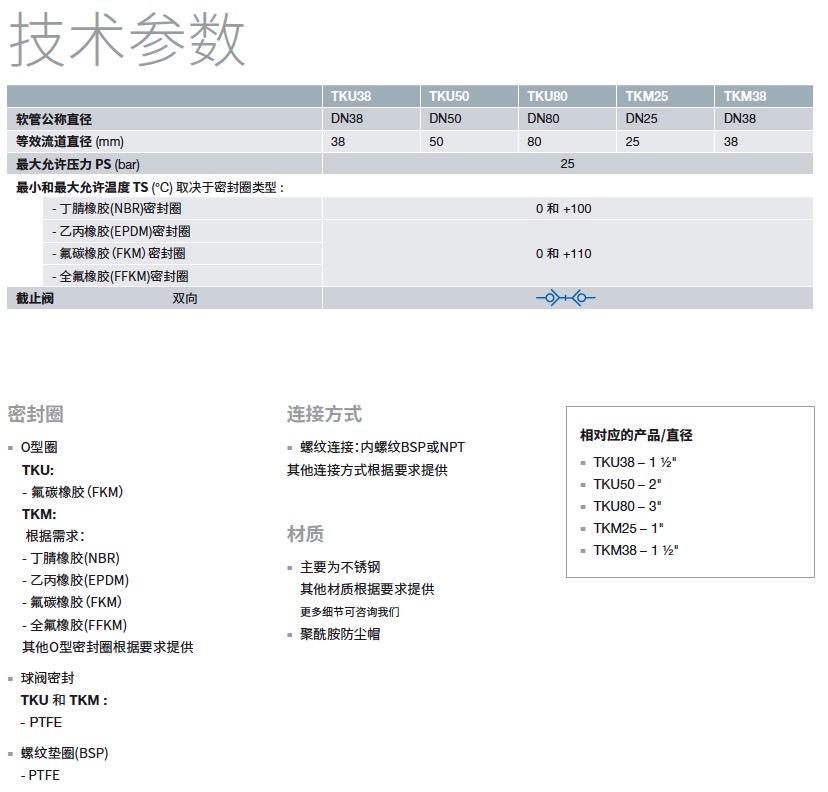Image resolution: width=828 pixels, height=792 pixels.
Task: Click the 螺纹连接:内螺纹BSP或NPT bullet
Action: coord(382,447)
